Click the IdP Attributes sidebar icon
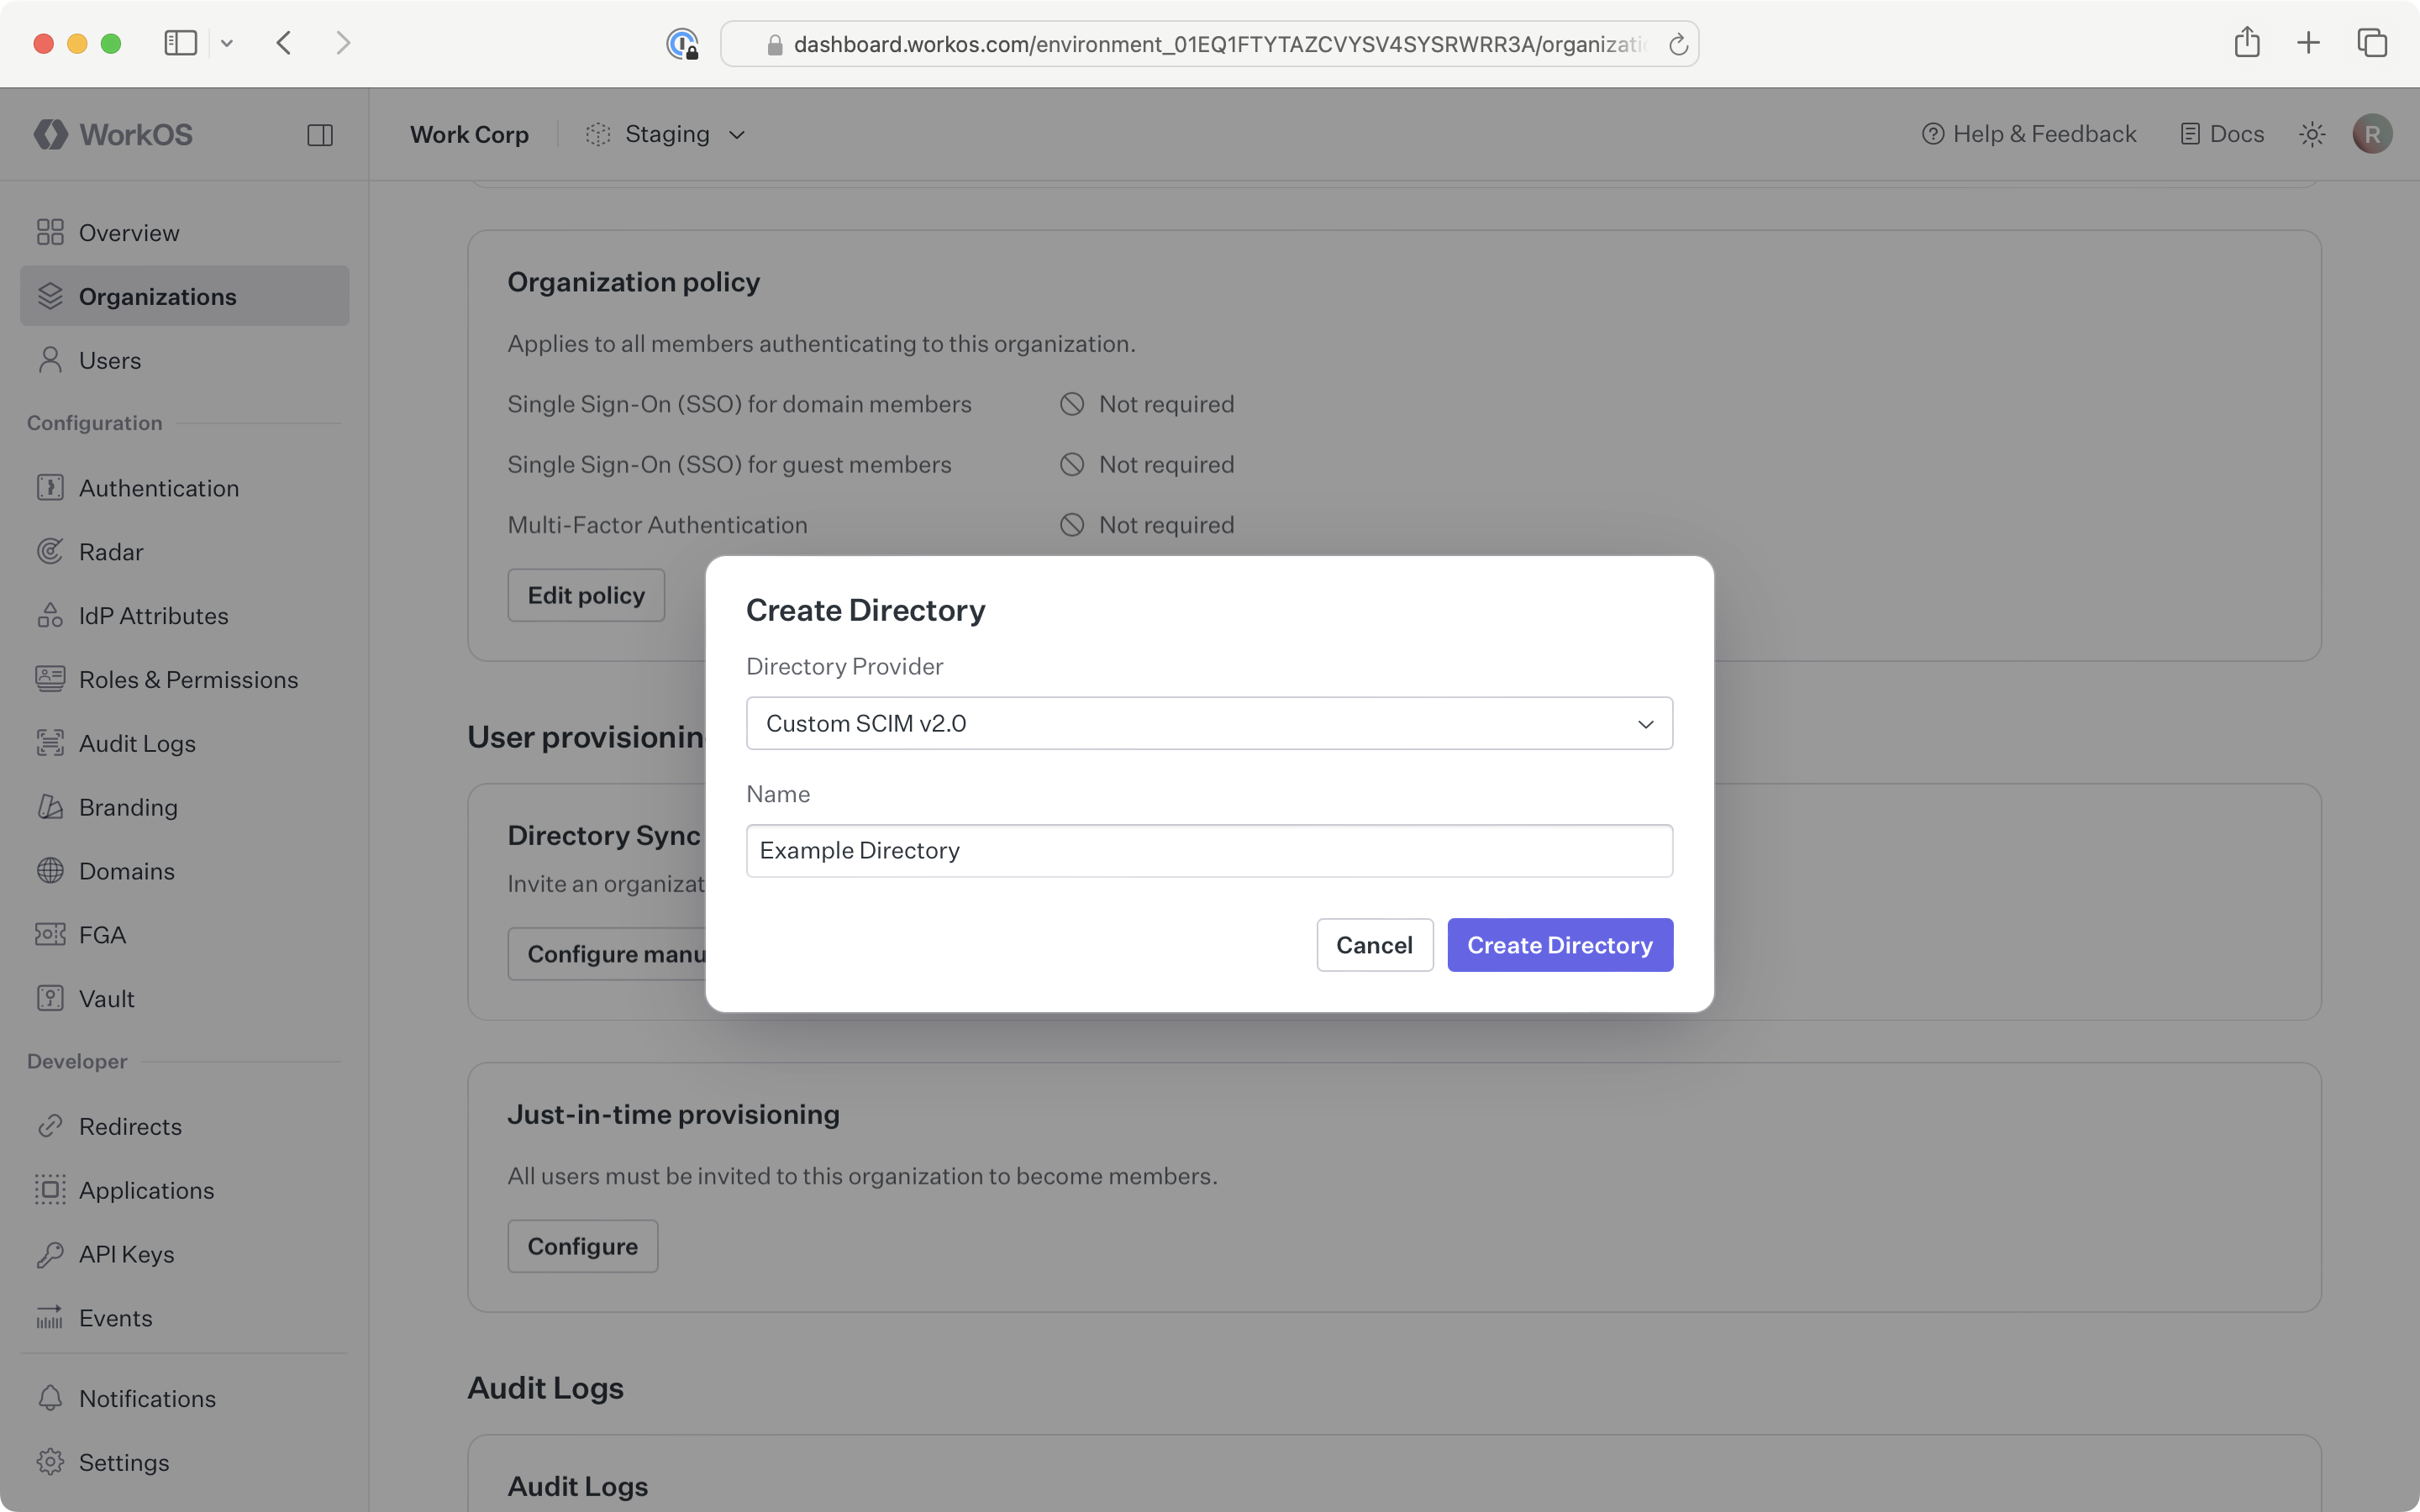Image resolution: width=2420 pixels, height=1512 pixels. click(x=51, y=615)
